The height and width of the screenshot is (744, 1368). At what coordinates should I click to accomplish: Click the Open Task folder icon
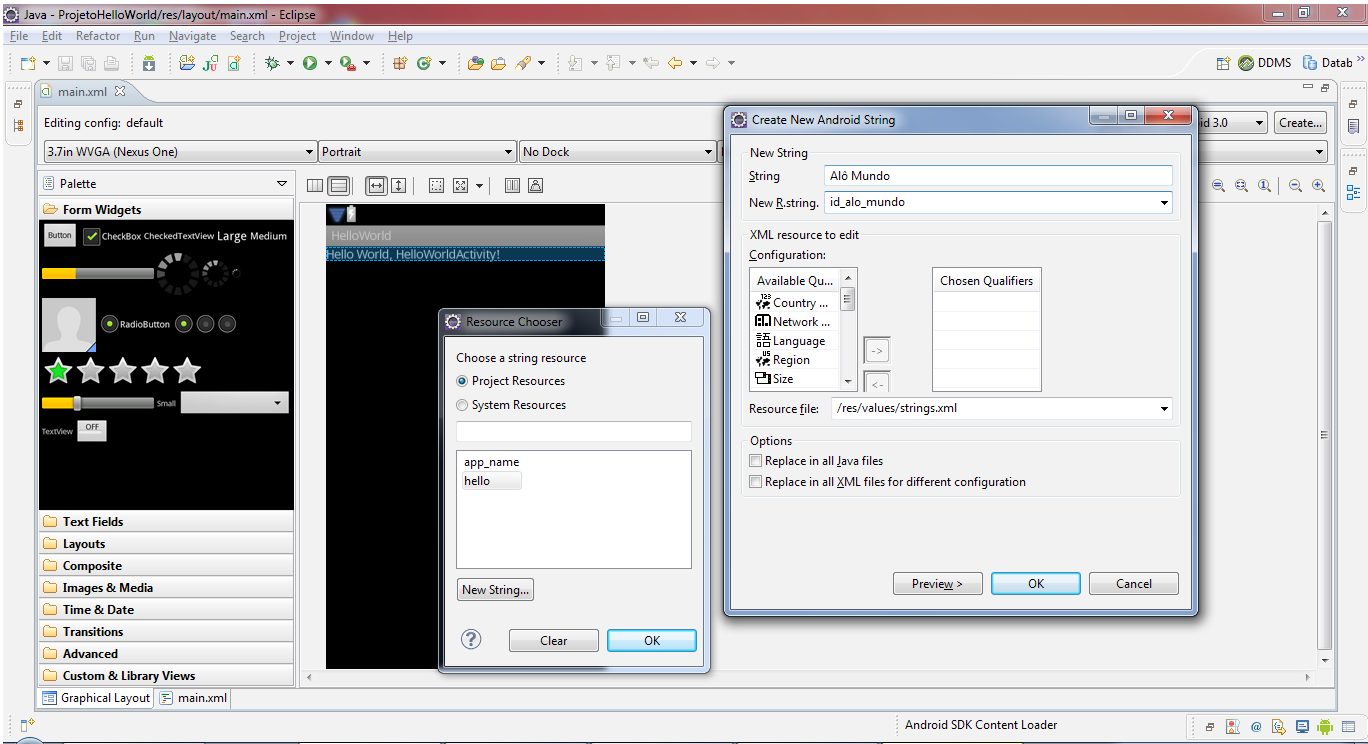pos(498,63)
